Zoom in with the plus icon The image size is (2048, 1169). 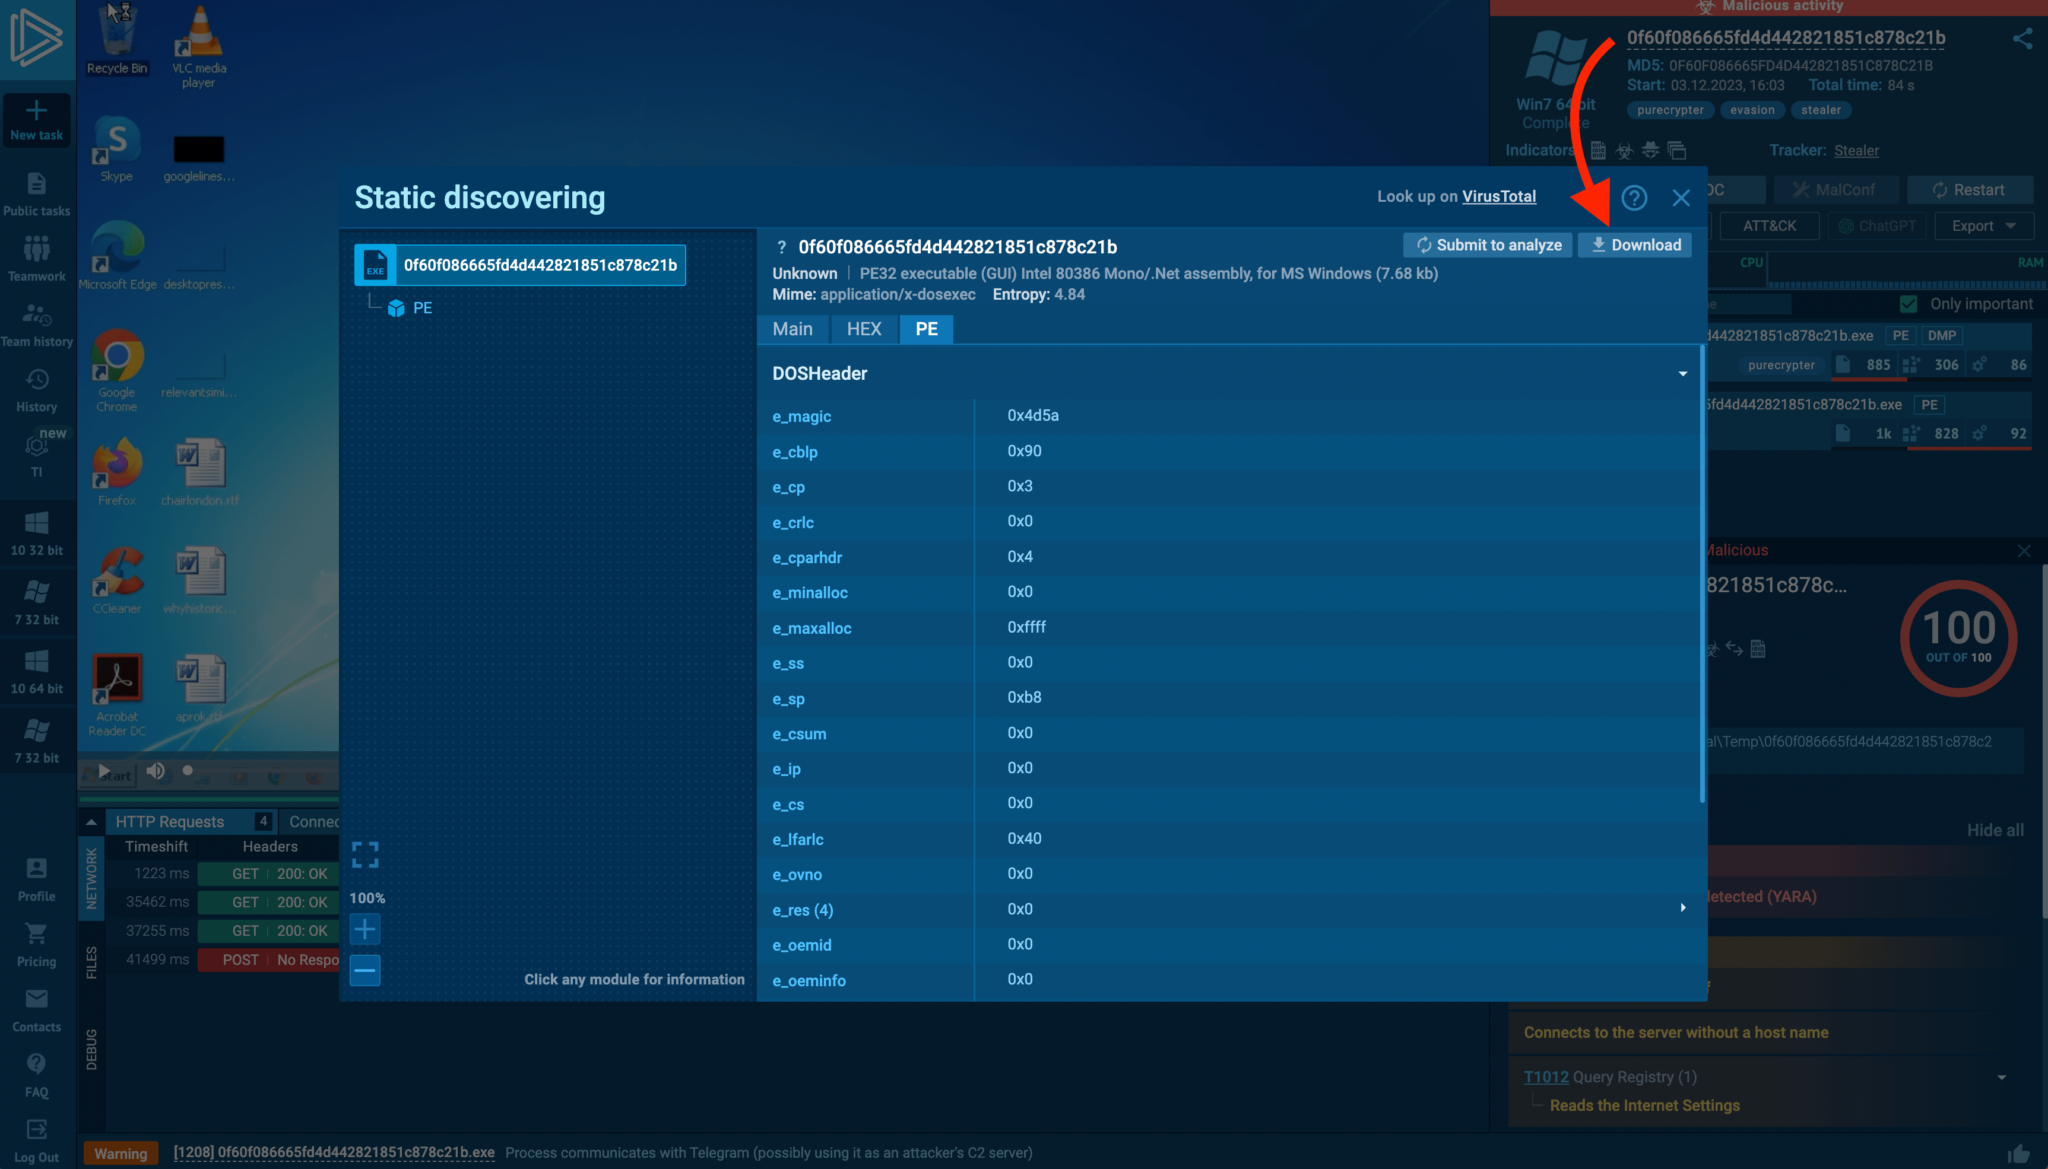pos(365,930)
